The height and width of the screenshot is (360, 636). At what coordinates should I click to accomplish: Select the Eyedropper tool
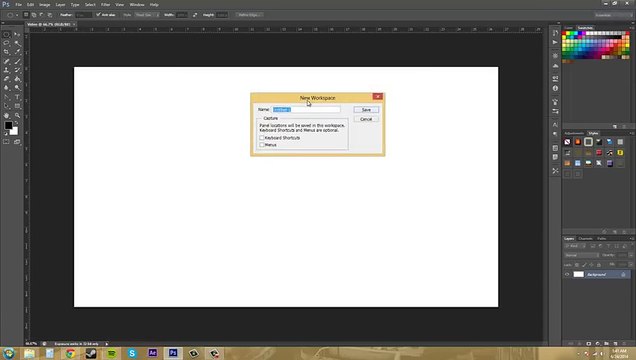tap(17, 52)
